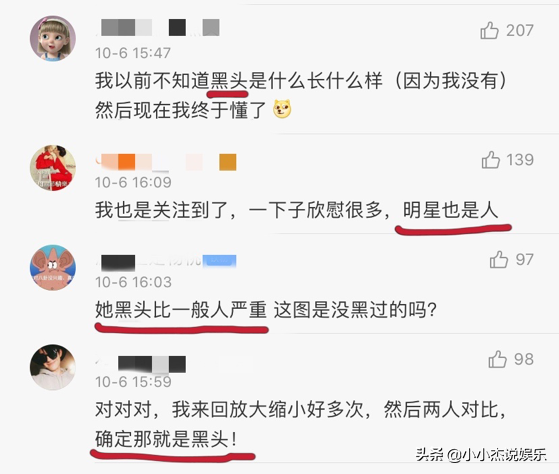Select the comment starting 对对对

tap(301, 424)
